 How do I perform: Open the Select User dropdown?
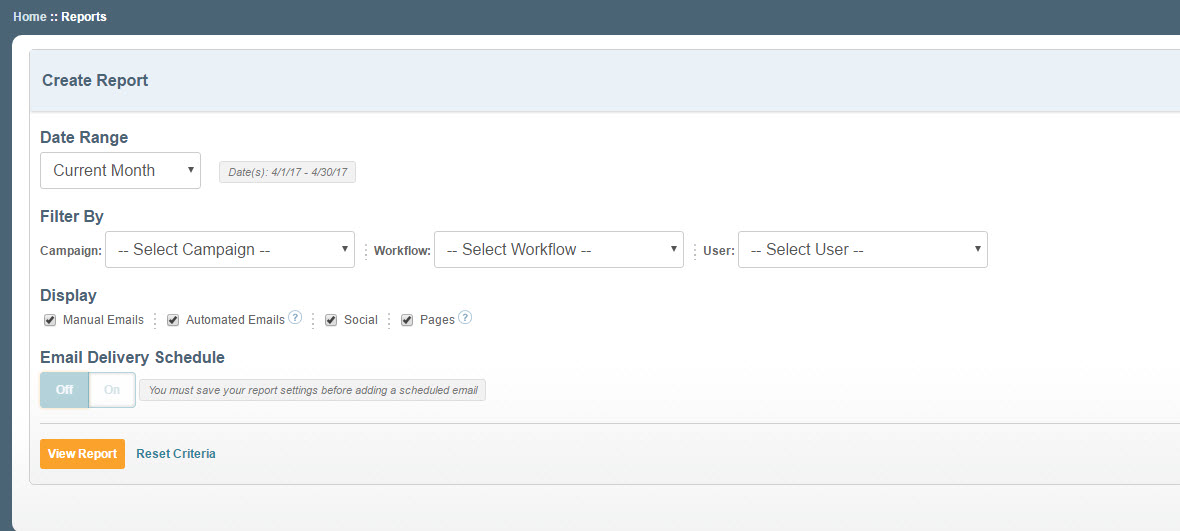point(863,250)
